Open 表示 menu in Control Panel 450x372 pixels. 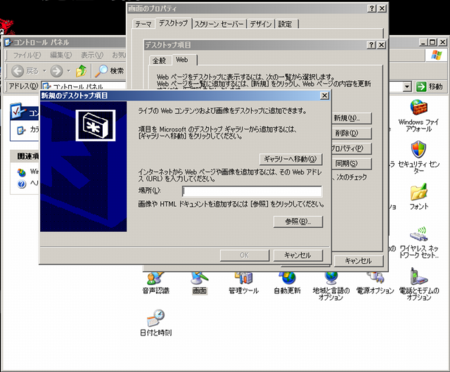coord(92,55)
